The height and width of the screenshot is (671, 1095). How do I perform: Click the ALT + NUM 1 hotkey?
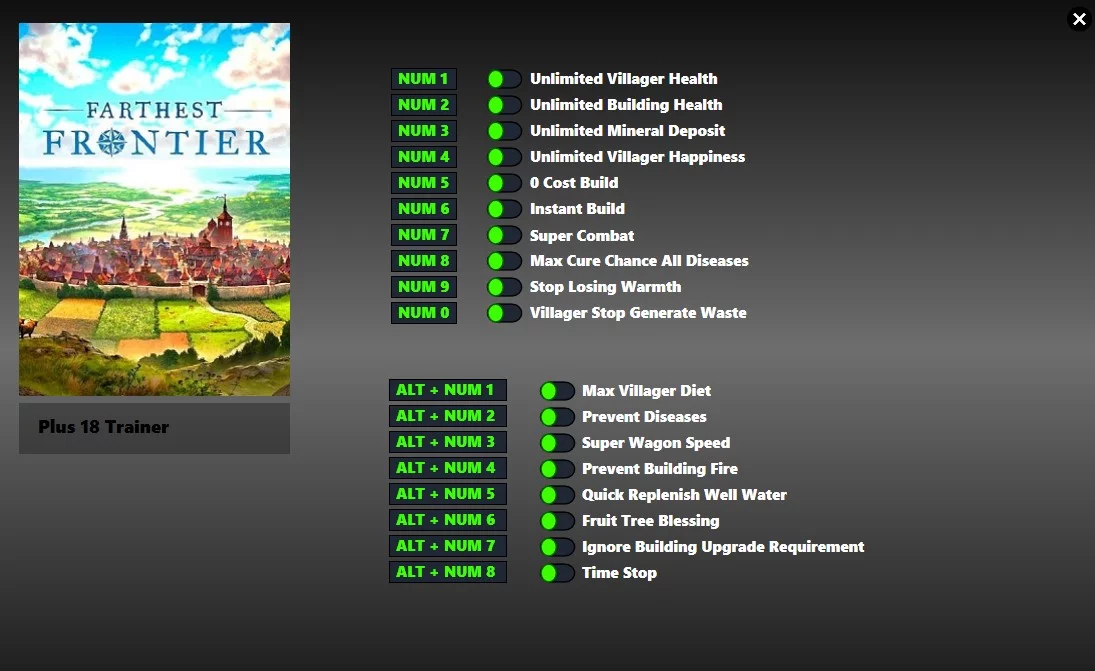[x=447, y=390]
